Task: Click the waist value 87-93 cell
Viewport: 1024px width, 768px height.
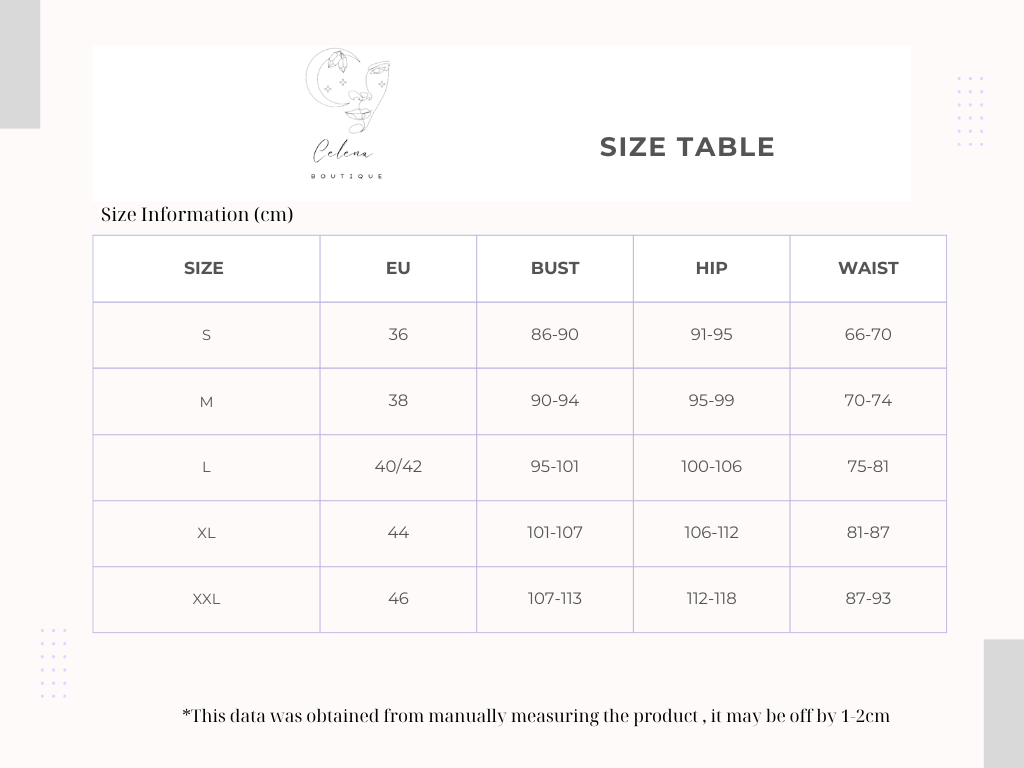Action: (x=868, y=599)
